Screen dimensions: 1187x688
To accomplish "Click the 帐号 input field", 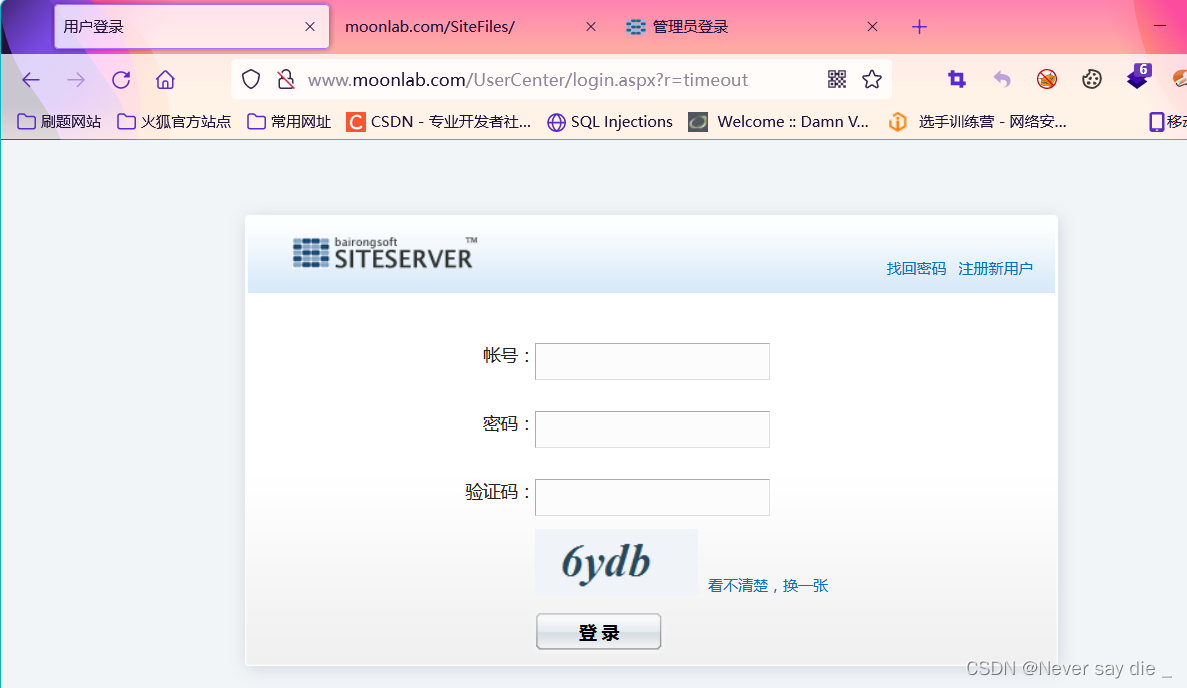I will click(x=651, y=361).
